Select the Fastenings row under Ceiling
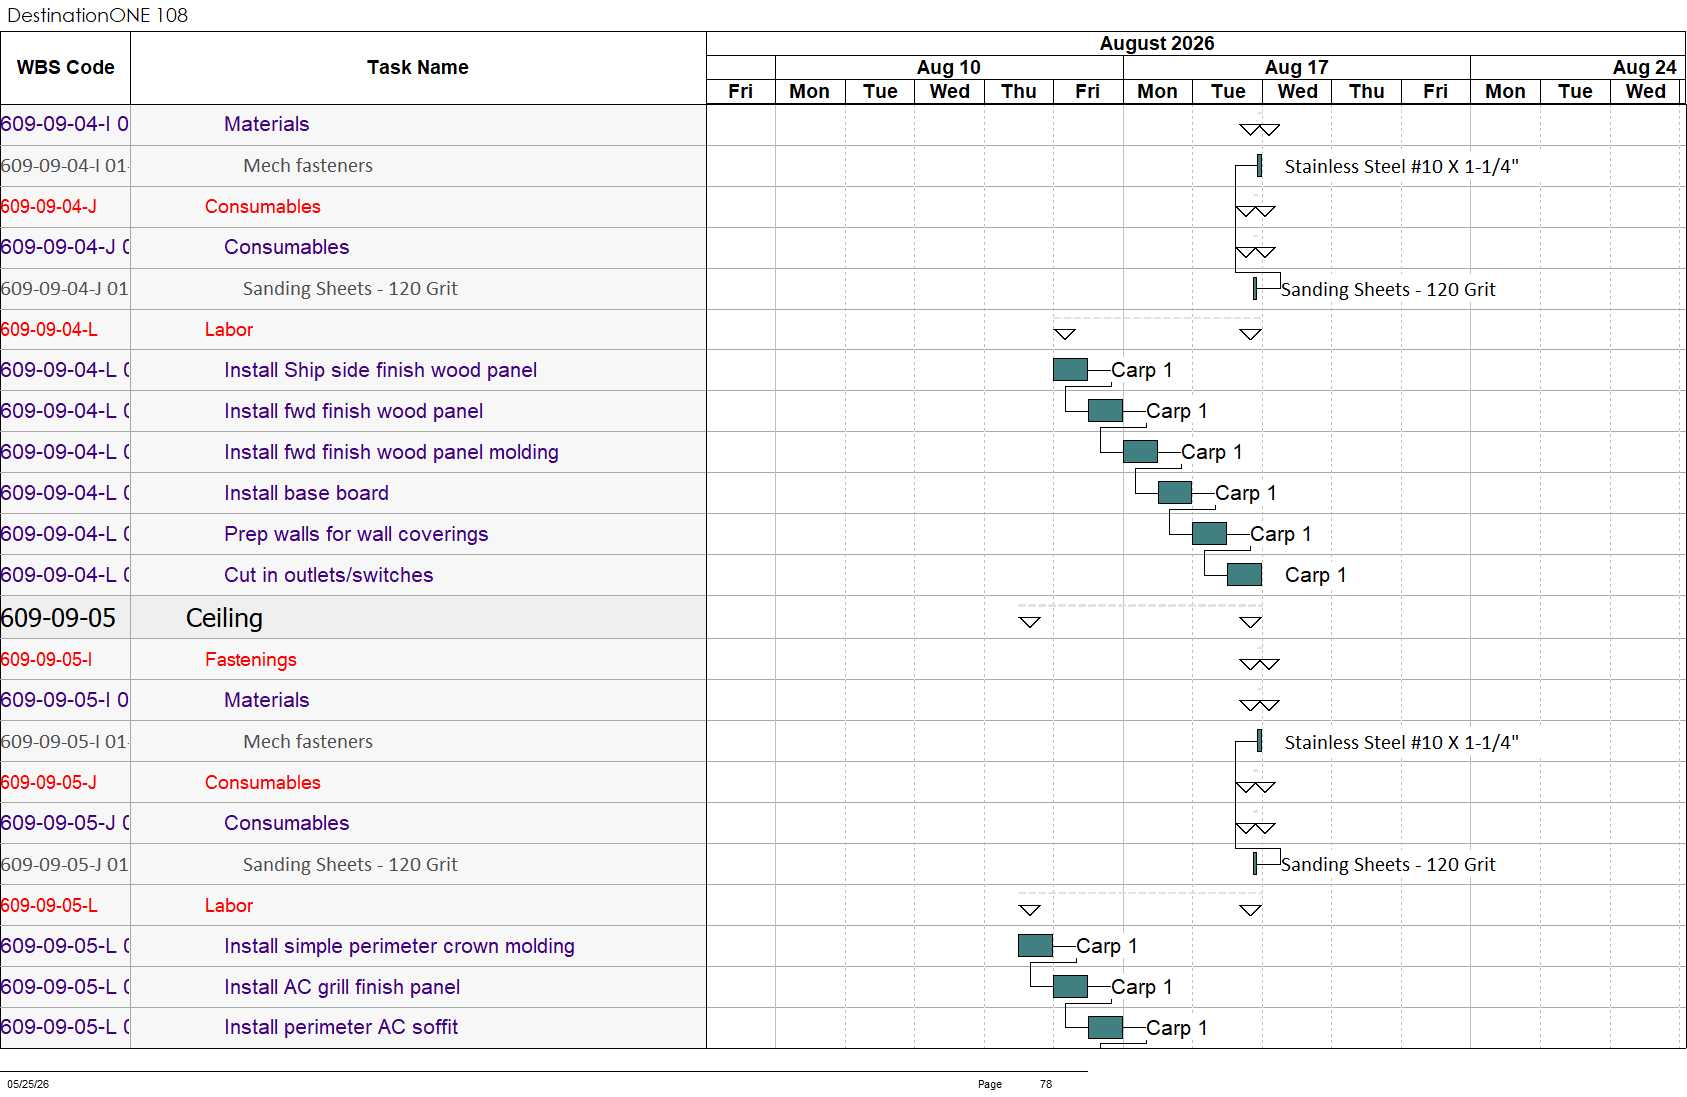1687x1097 pixels. click(x=353, y=660)
